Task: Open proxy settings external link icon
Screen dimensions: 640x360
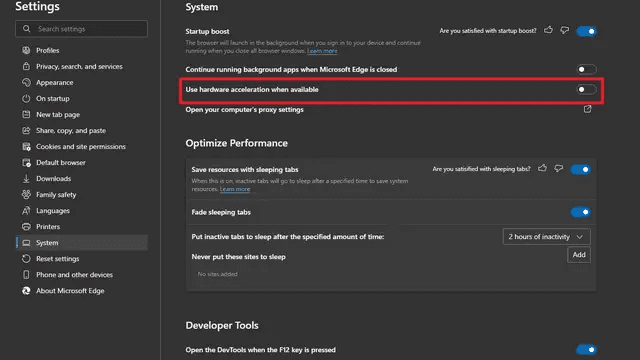Action: (587, 109)
